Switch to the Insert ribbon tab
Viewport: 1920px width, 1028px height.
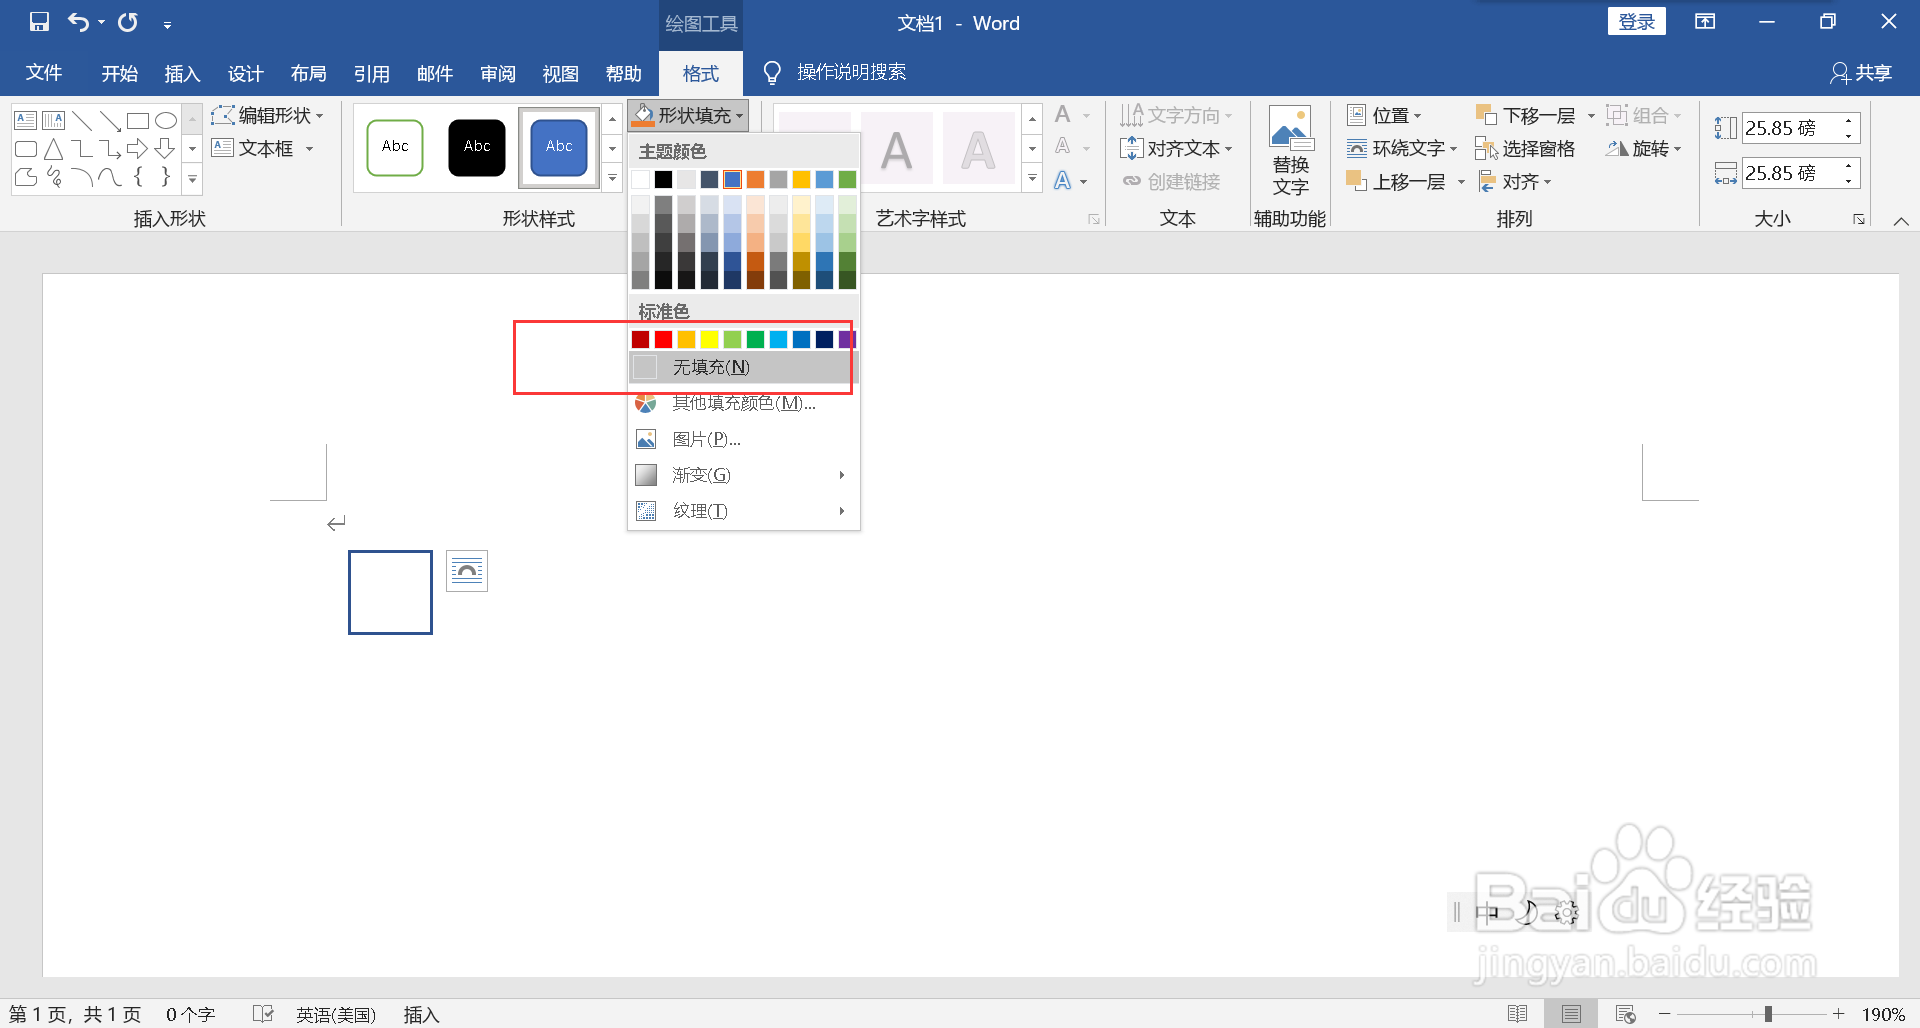tap(182, 73)
